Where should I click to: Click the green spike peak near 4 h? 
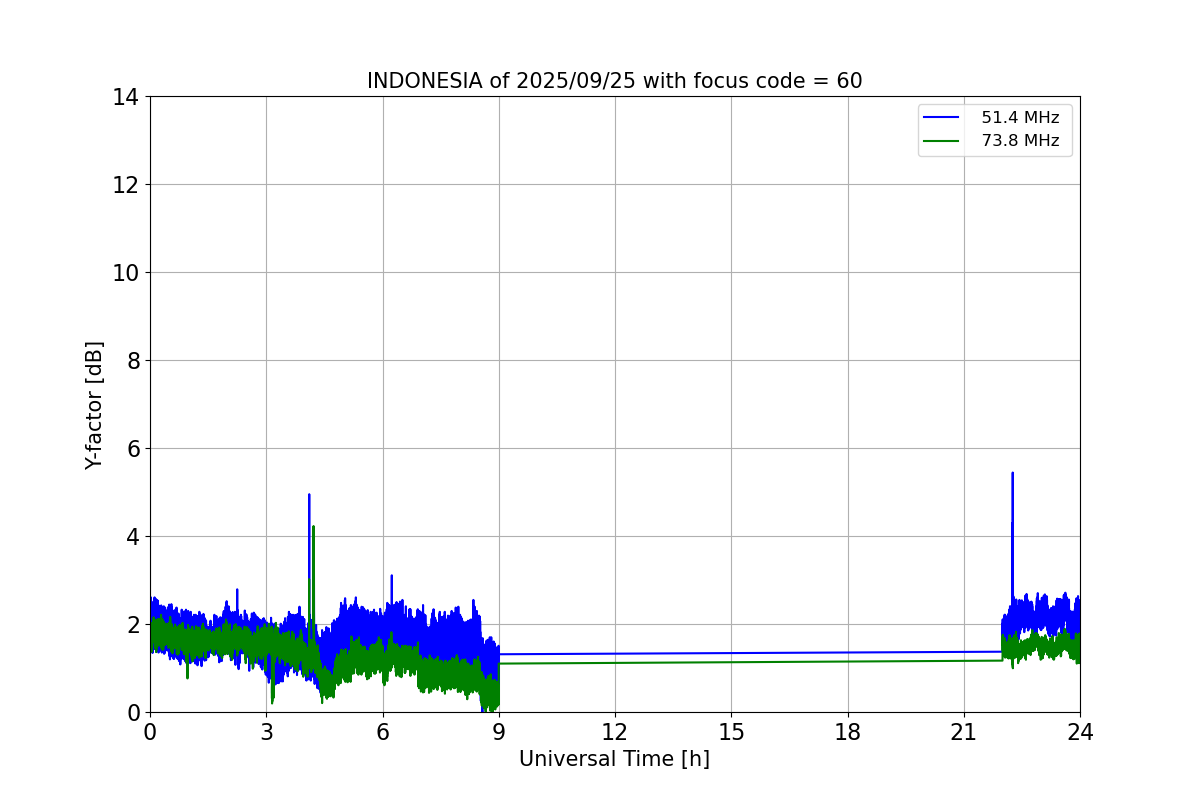(x=314, y=527)
